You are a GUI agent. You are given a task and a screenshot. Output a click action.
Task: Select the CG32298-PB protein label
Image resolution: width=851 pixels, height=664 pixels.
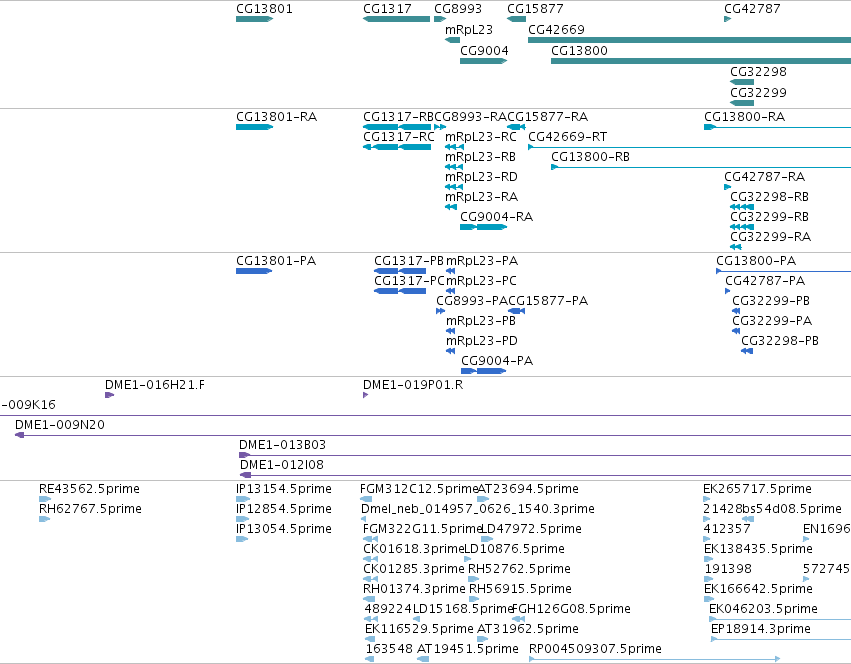(x=780, y=341)
